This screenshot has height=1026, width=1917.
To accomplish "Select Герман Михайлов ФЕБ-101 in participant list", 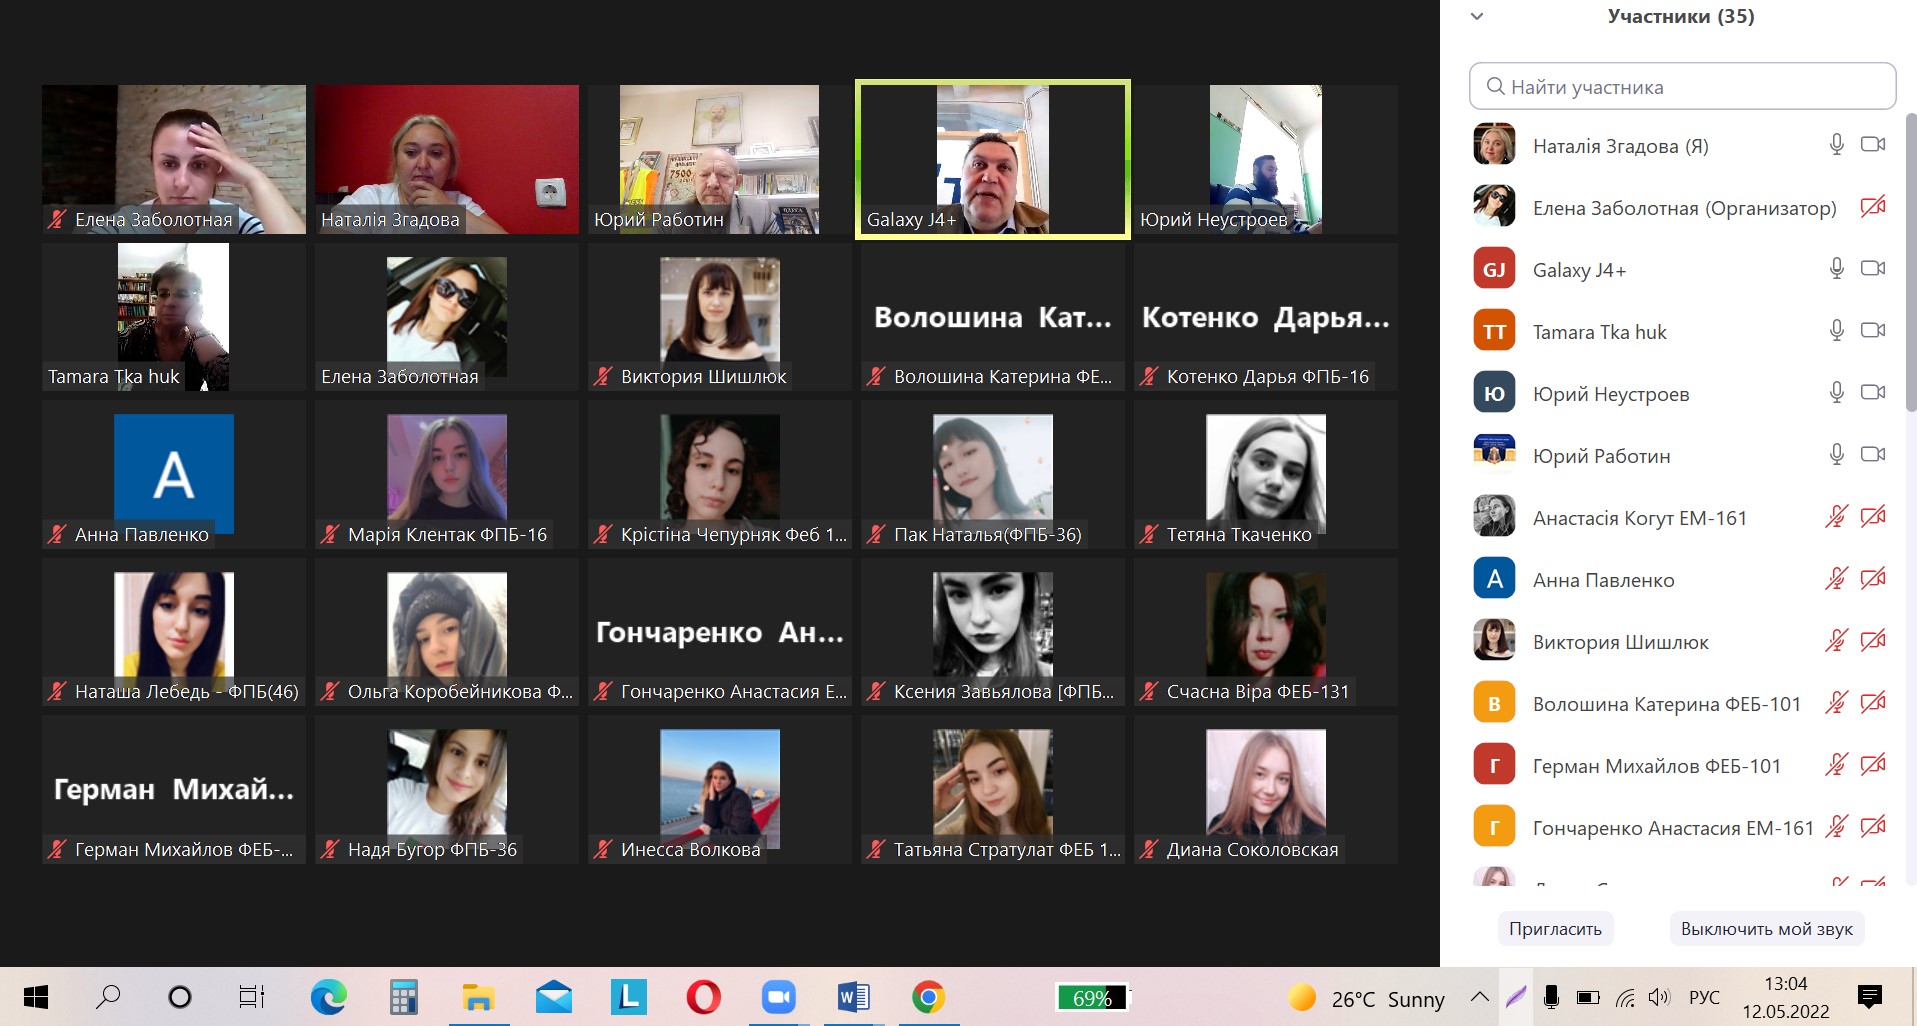I will 1656,766.
